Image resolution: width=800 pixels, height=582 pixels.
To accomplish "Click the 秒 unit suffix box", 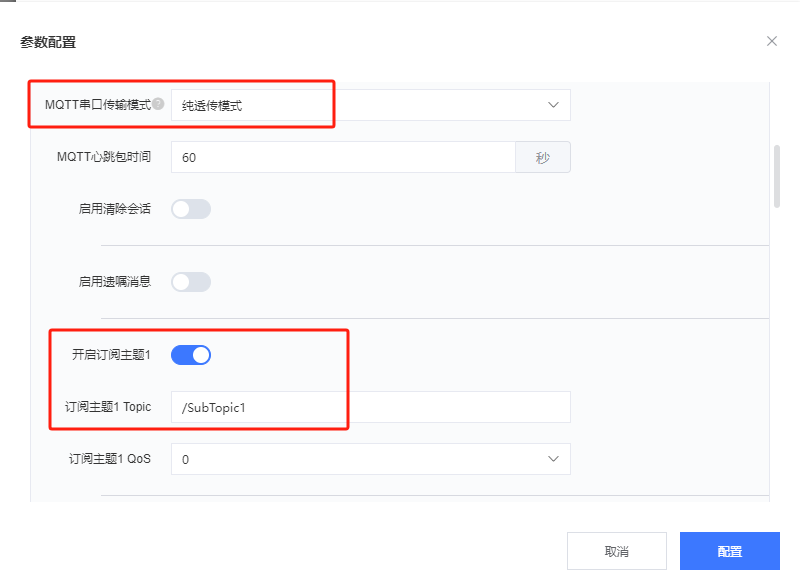I will [x=543, y=157].
